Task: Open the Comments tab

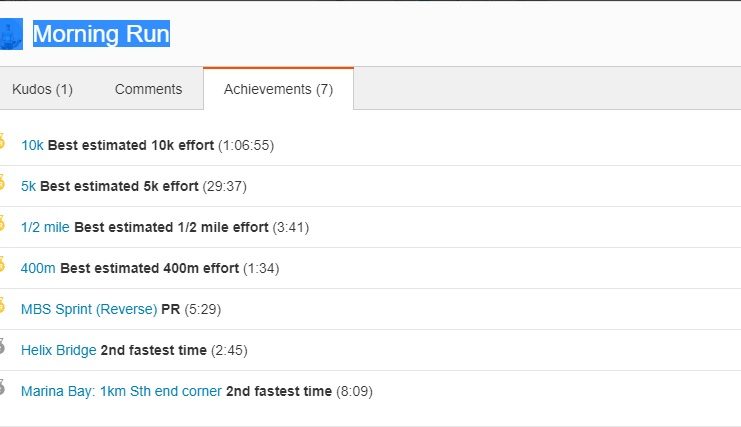Action: pyautogui.click(x=148, y=89)
